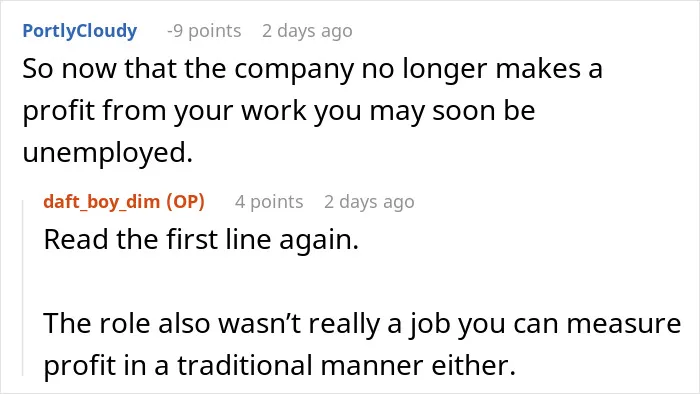The image size is (700, 394).
Task: Collapse the reply thread via the vertical line
Action: (23, 288)
